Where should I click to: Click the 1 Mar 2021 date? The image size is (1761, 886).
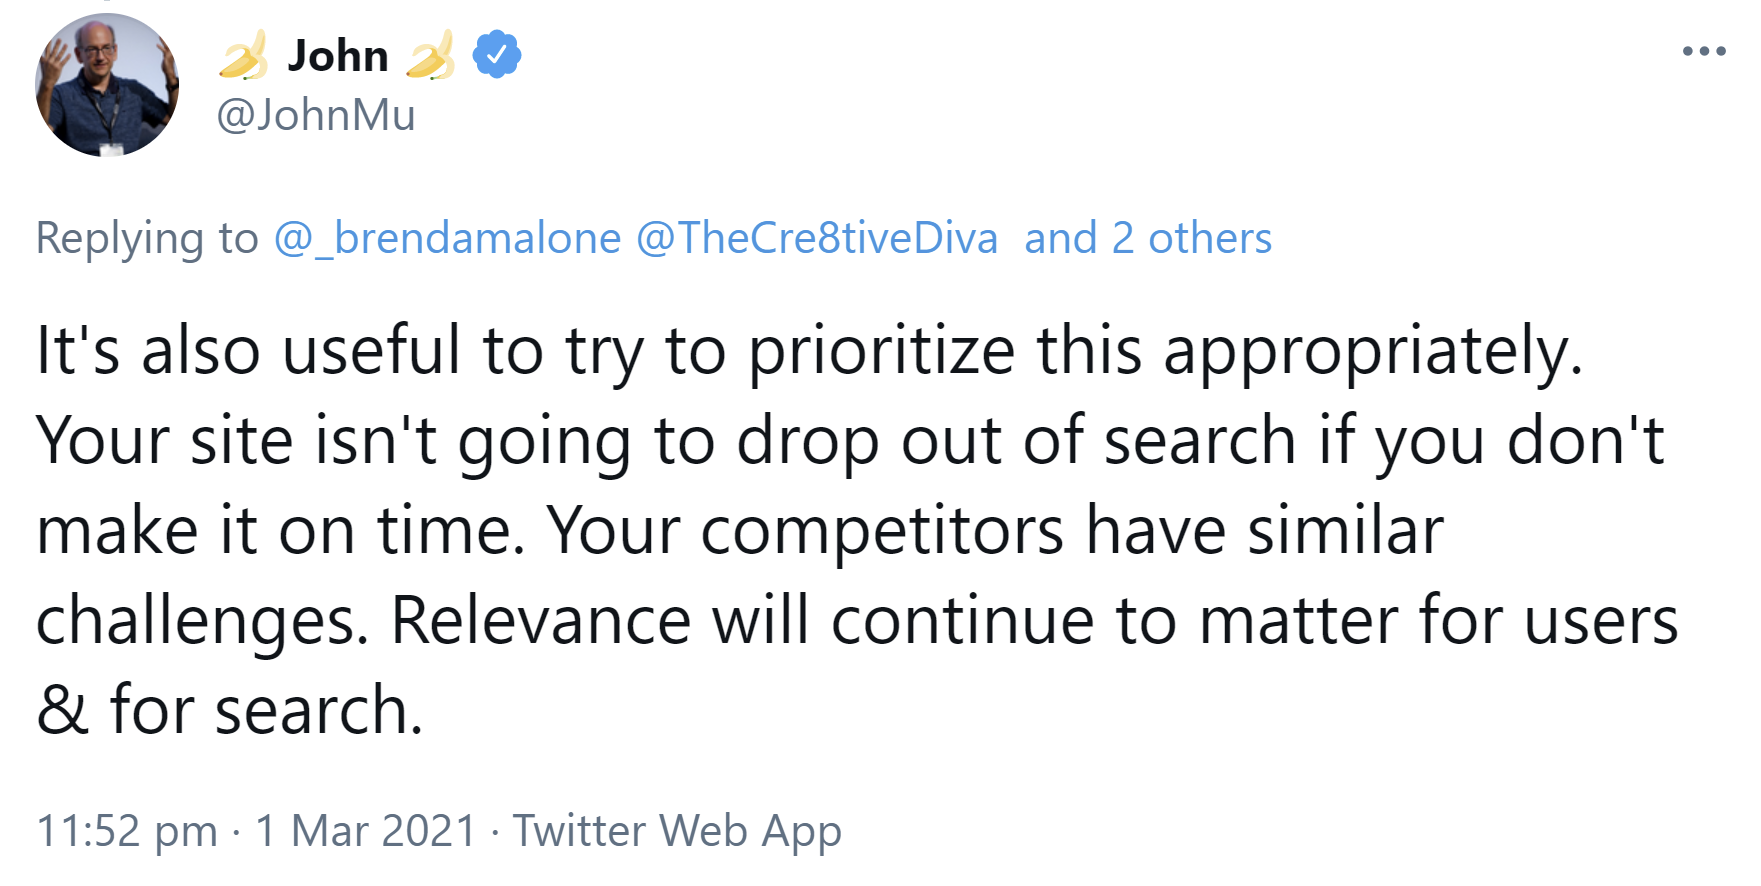[366, 831]
